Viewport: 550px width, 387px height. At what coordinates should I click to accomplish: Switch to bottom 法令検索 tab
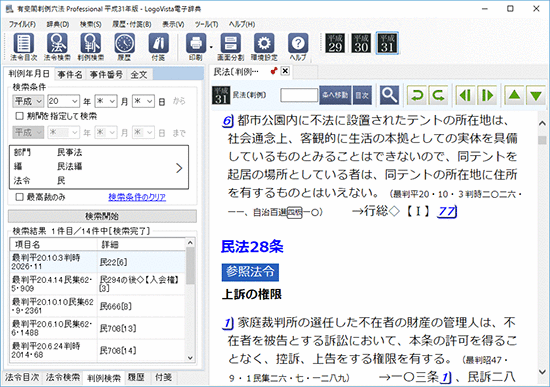(x=63, y=377)
